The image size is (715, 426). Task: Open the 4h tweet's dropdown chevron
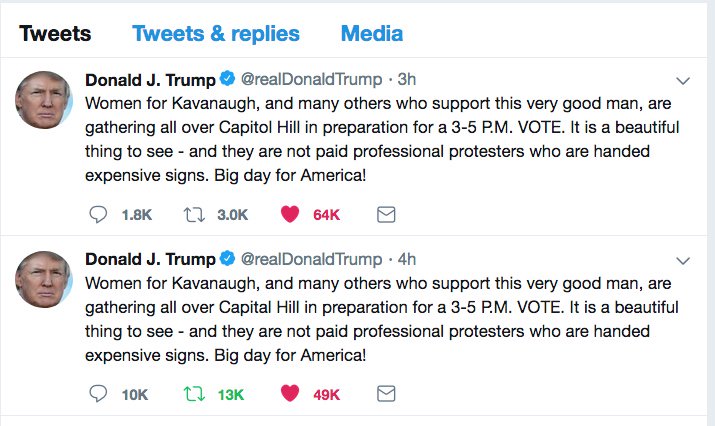coord(684,261)
